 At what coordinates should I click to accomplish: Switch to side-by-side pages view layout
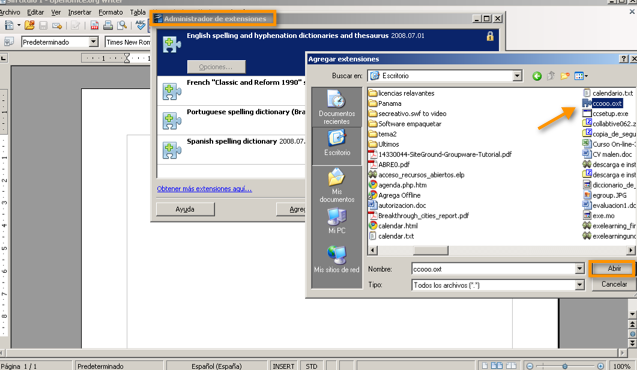(x=496, y=366)
